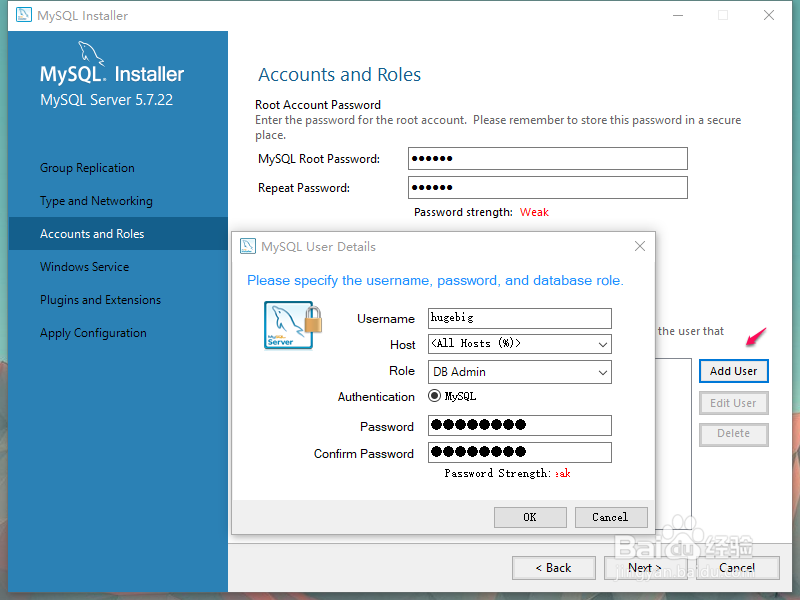The width and height of the screenshot is (800, 600).
Task: Go to Group Replication step
Action: point(87,168)
